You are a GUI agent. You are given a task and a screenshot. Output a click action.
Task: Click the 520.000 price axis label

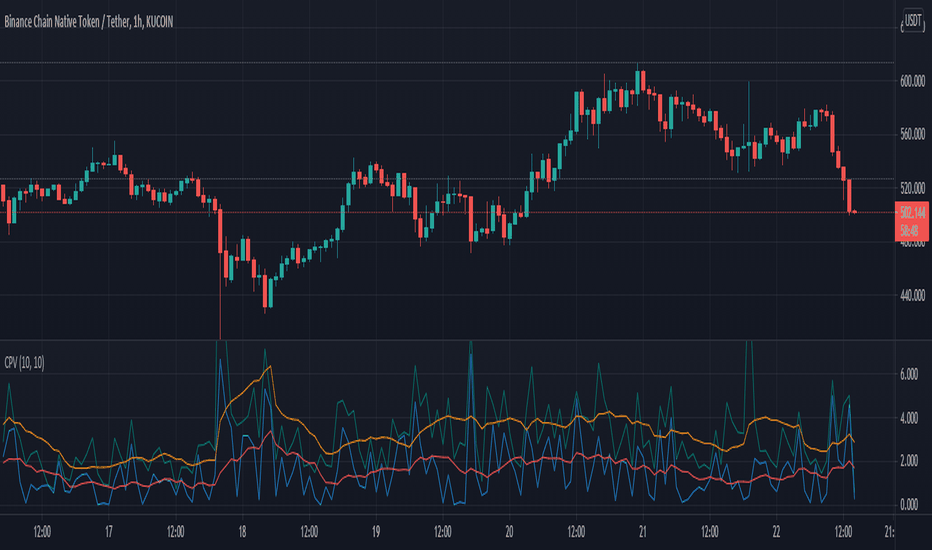pyautogui.click(x=912, y=188)
